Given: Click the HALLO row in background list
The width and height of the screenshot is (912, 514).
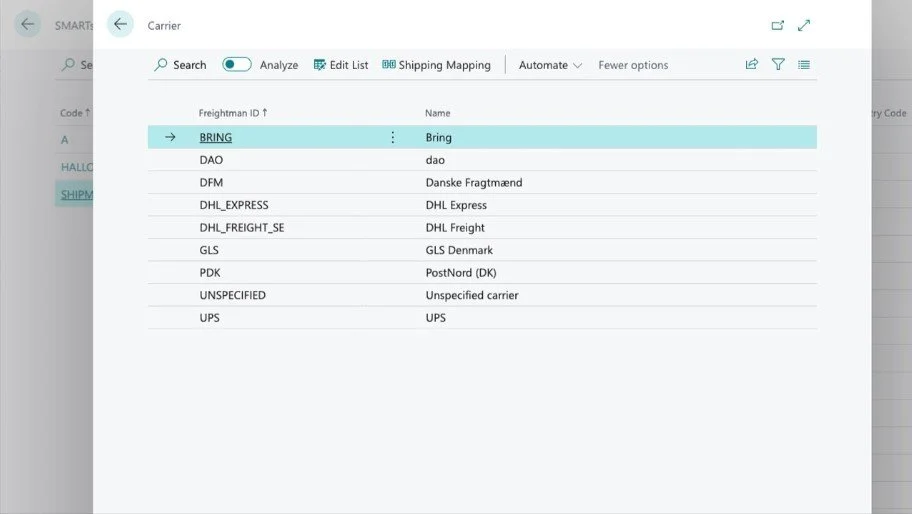Looking at the screenshot, I should [76, 167].
